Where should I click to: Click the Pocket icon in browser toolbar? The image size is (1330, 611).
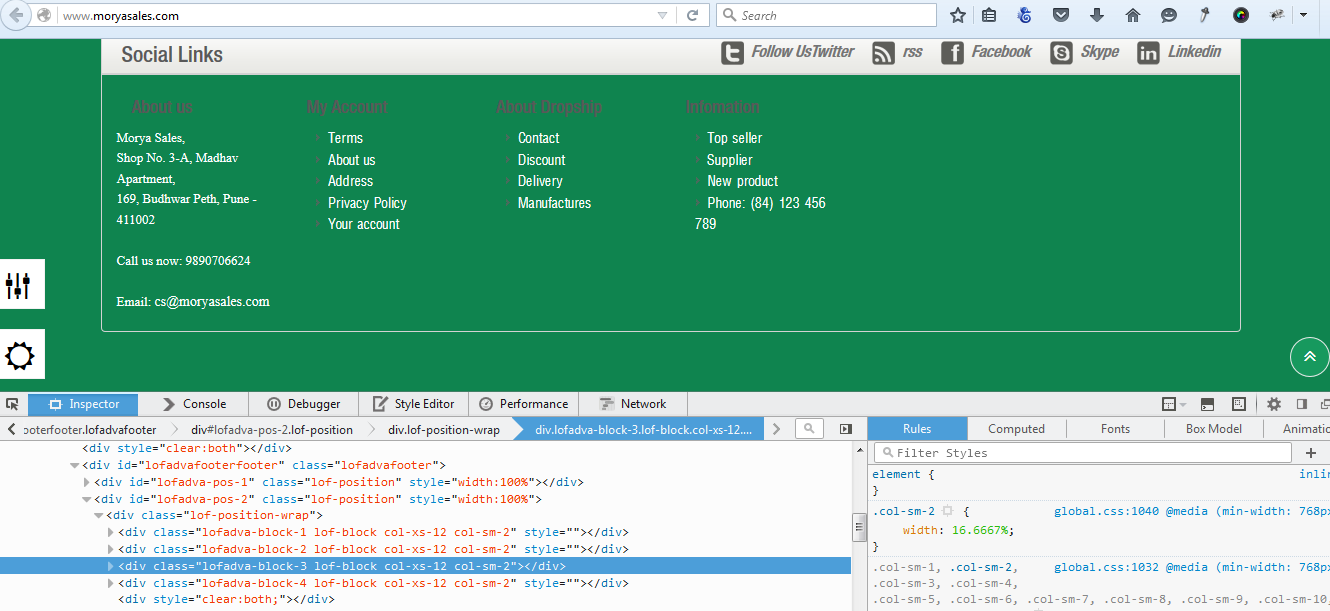coord(1060,15)
